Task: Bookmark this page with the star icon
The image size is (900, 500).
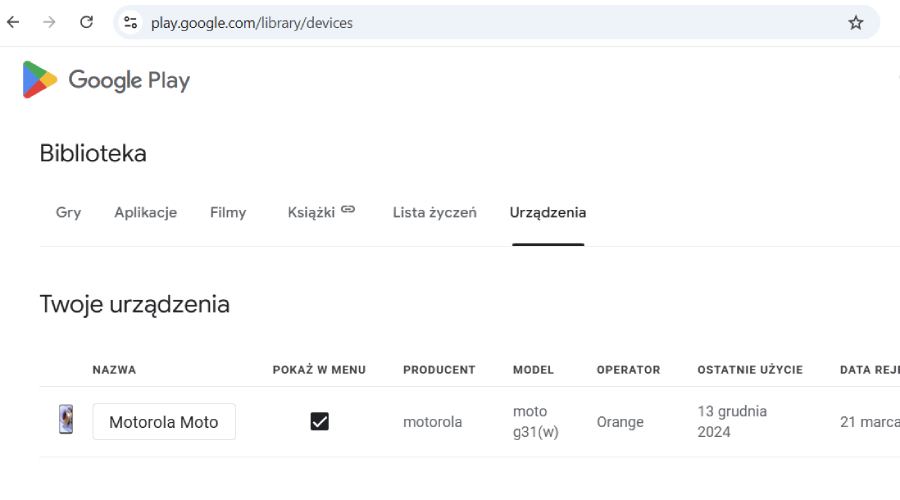Action: coord(855,22)
